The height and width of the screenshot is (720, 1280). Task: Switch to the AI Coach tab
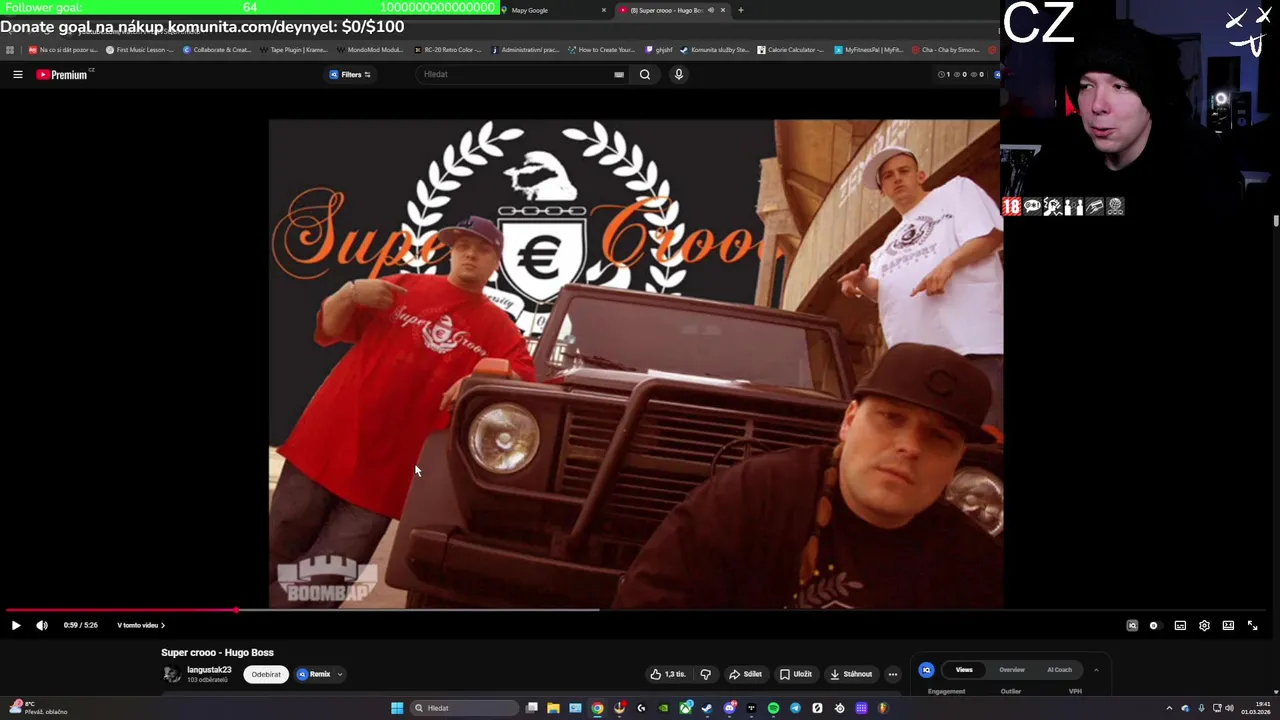click(x=1059, y=670)
